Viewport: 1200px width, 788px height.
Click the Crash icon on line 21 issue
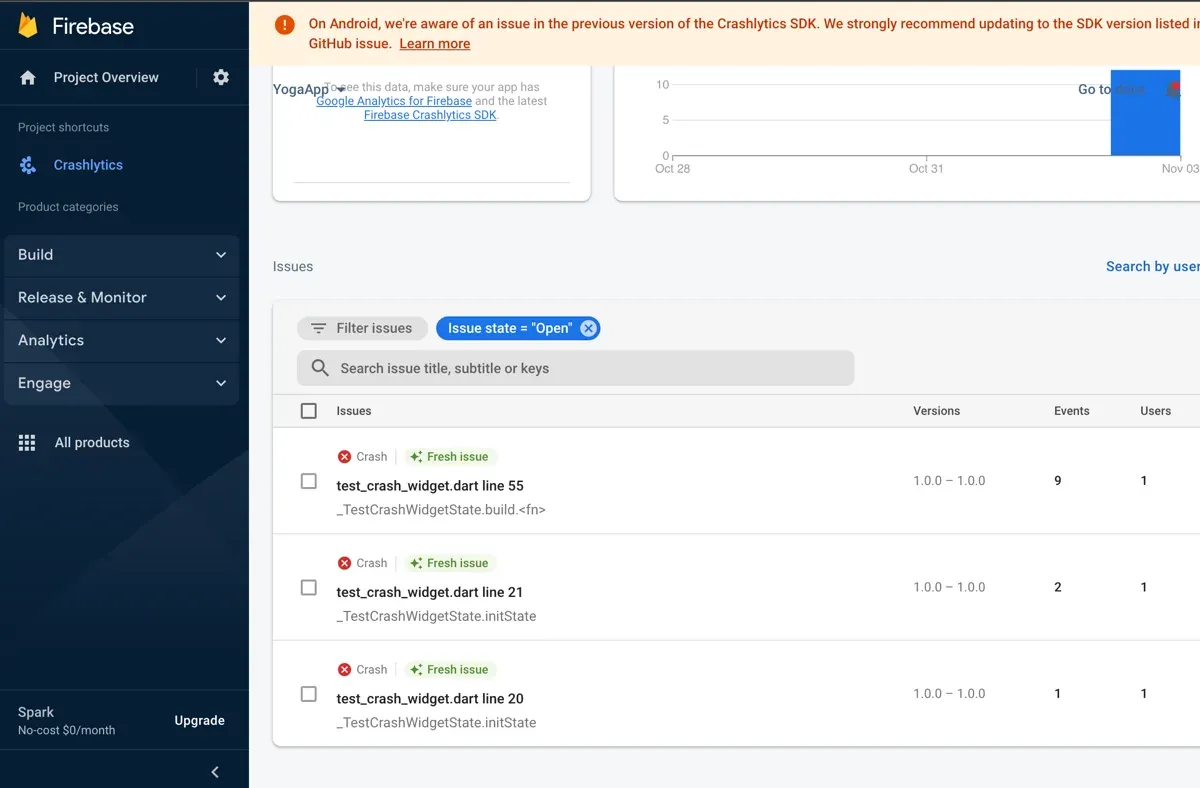(344, 563)
